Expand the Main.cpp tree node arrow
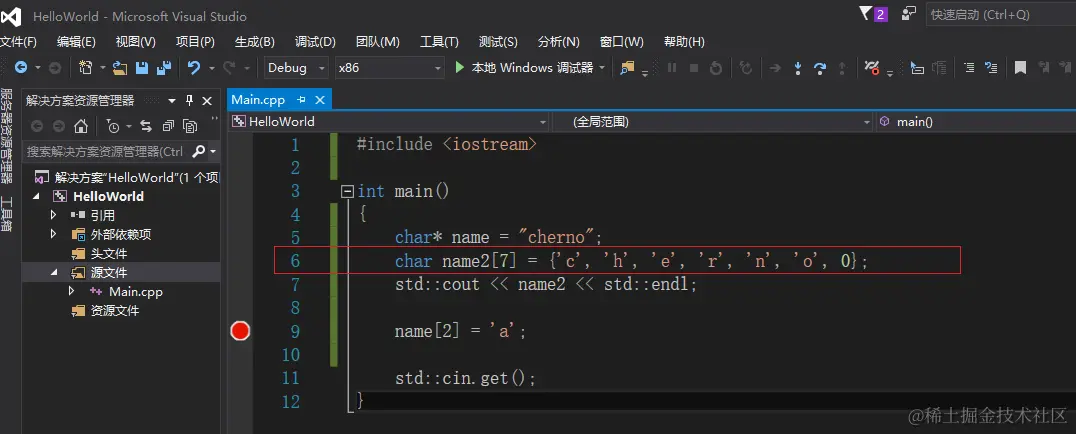Image resolution: width=1076 pixels, height=434 pixels. tap(71, 291)
